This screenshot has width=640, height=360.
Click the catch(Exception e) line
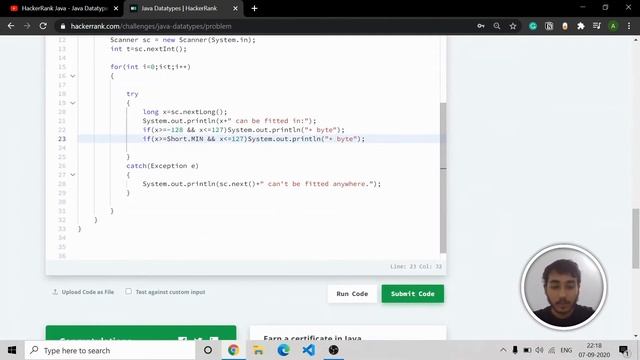point(162,166)
